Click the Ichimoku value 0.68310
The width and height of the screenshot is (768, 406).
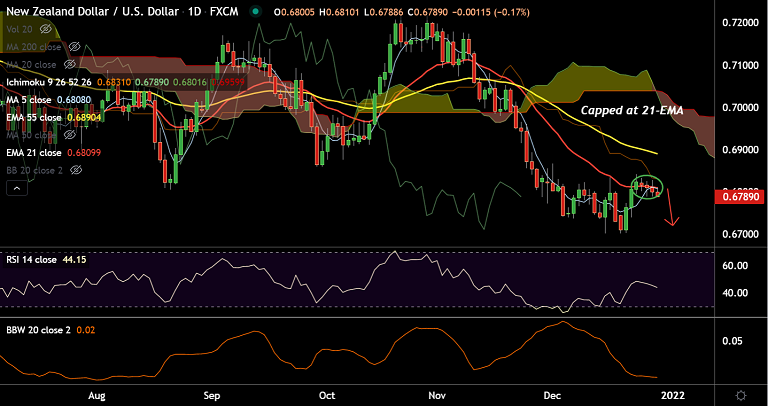pyautogui.click(x=115, y=82)
